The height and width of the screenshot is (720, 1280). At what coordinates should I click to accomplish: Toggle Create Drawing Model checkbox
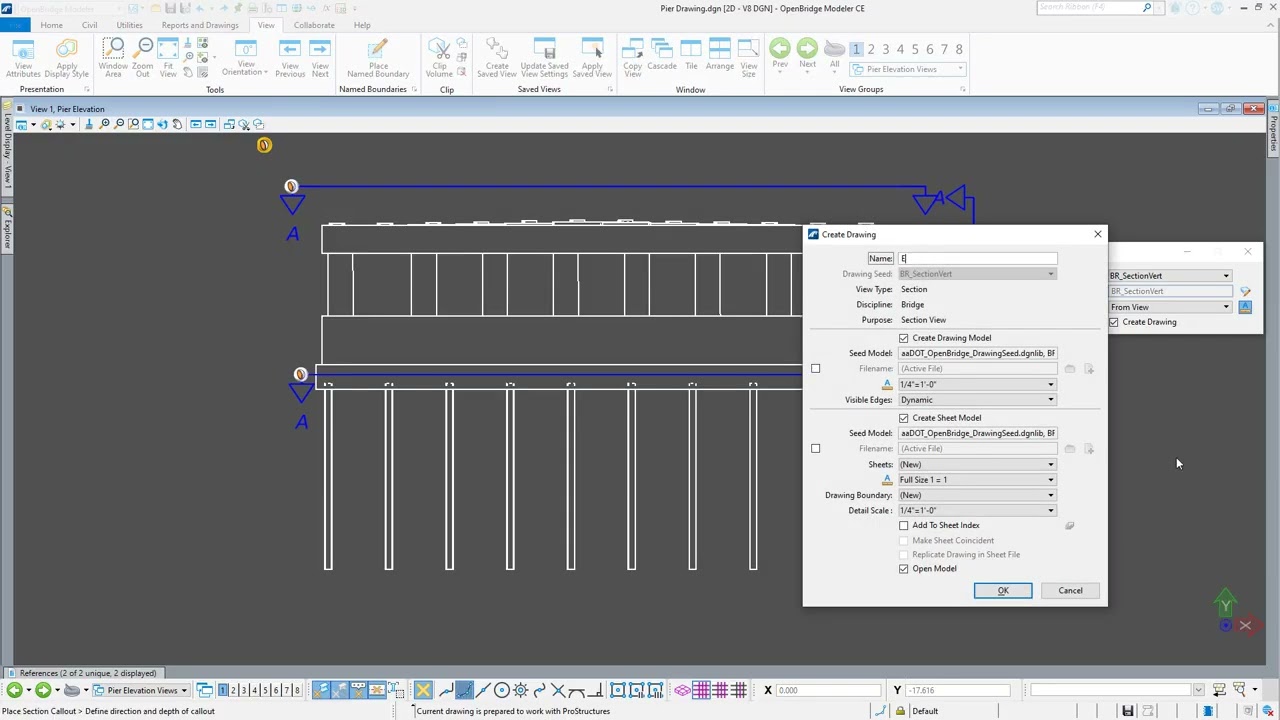coord(904,338)
